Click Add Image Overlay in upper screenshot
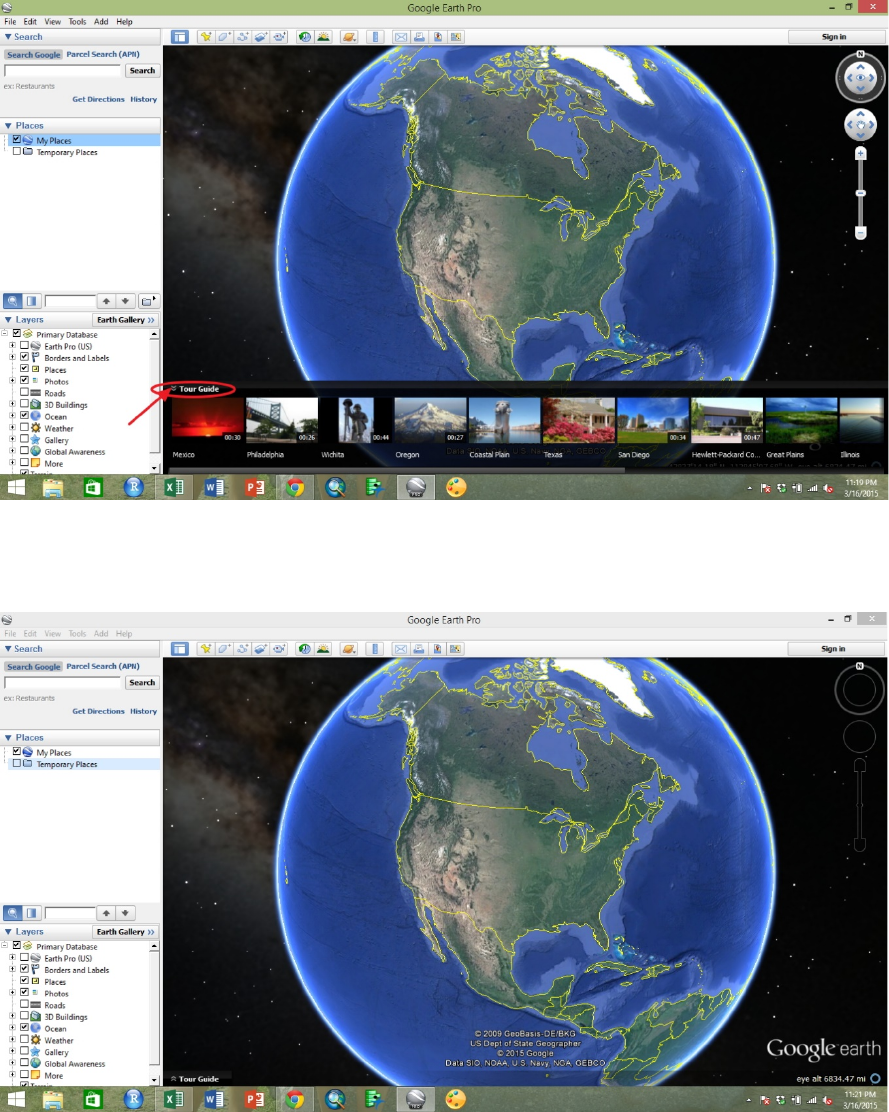 (x=261, y=37)
